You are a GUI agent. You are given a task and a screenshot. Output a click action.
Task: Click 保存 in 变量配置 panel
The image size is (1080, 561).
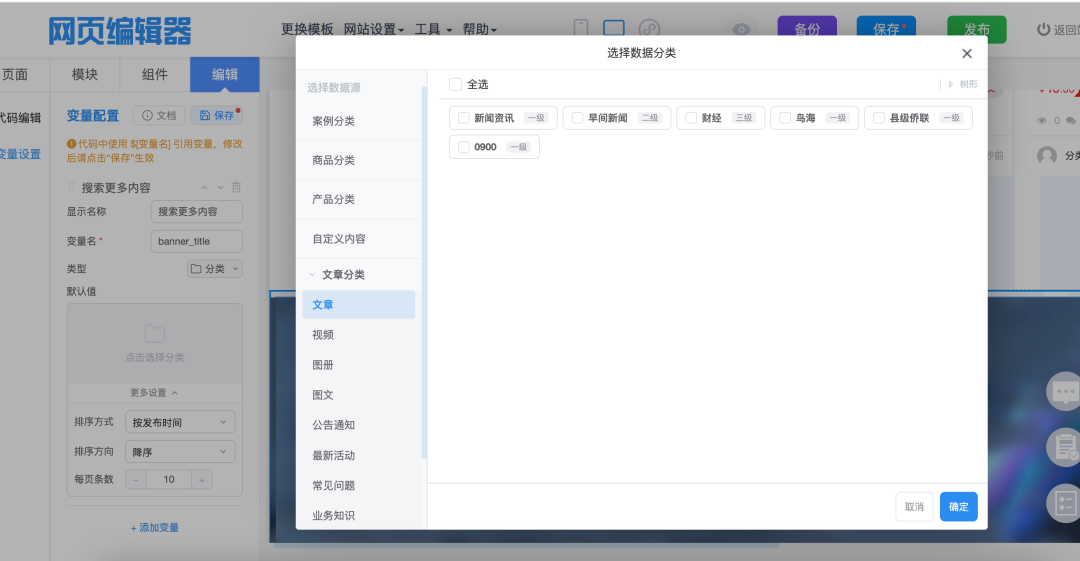tap(216, 115)
